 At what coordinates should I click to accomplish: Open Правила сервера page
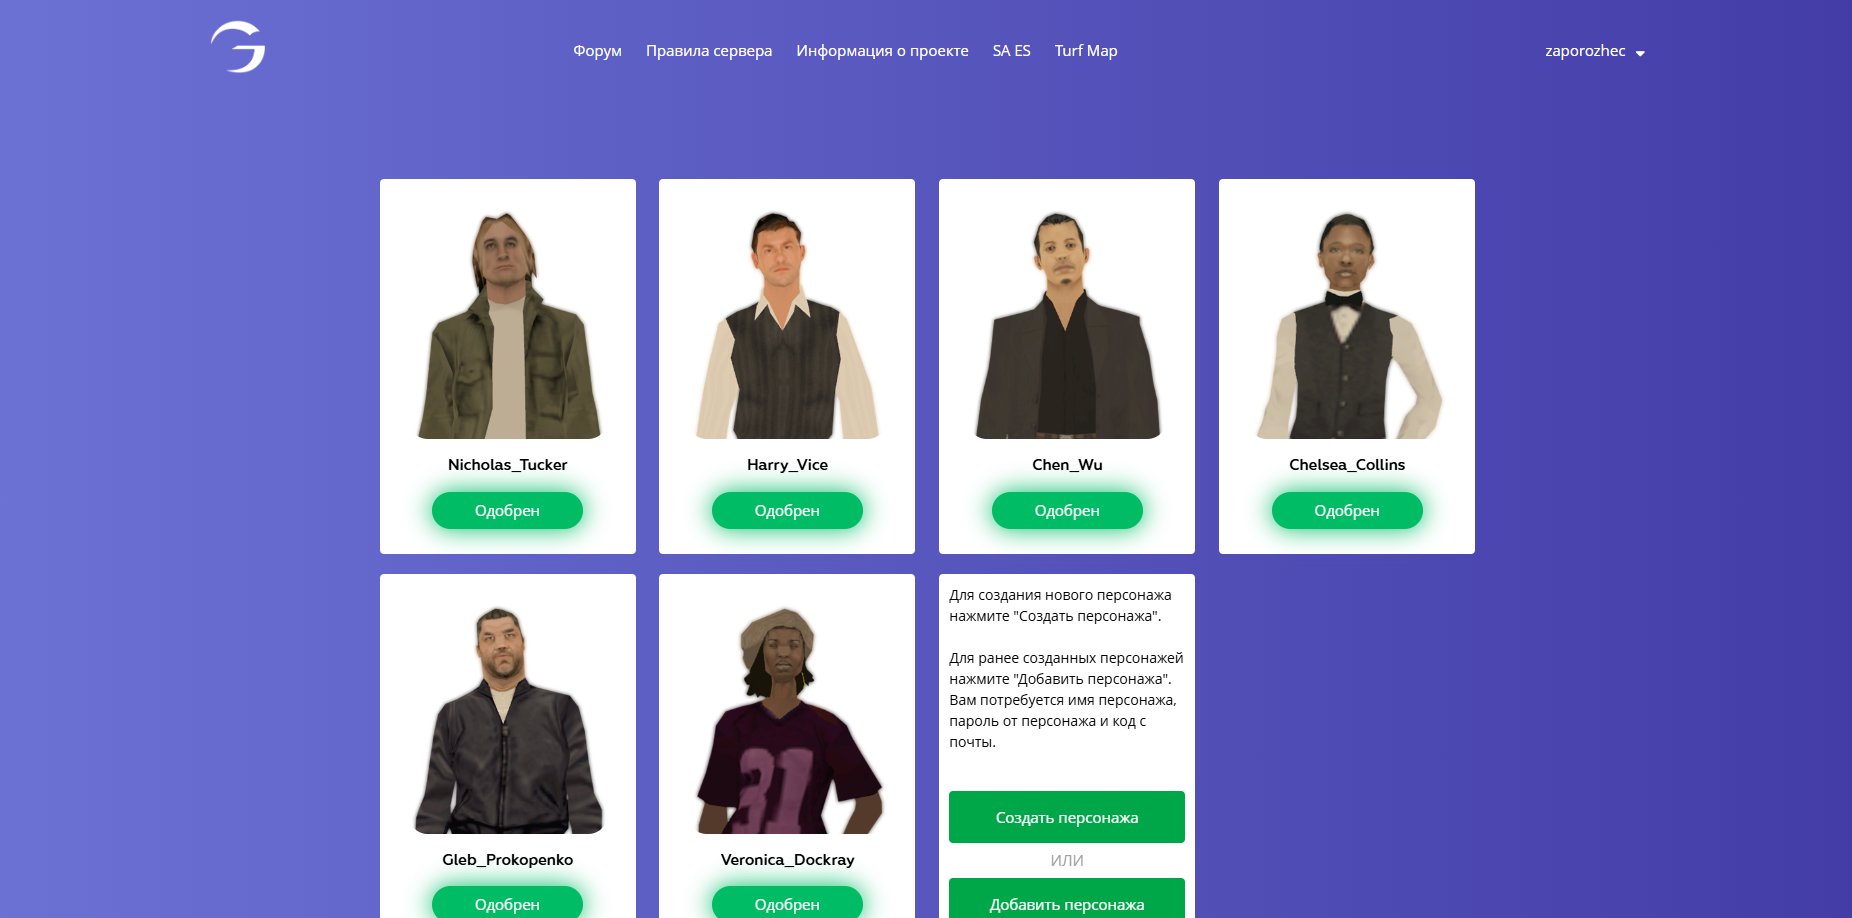(709, 51)
